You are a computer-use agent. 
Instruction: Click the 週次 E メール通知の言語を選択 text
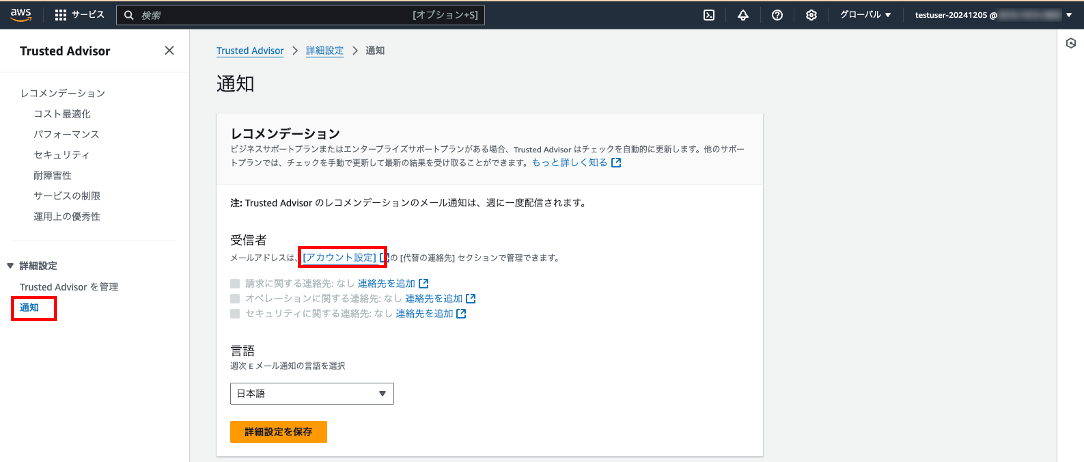288,366
